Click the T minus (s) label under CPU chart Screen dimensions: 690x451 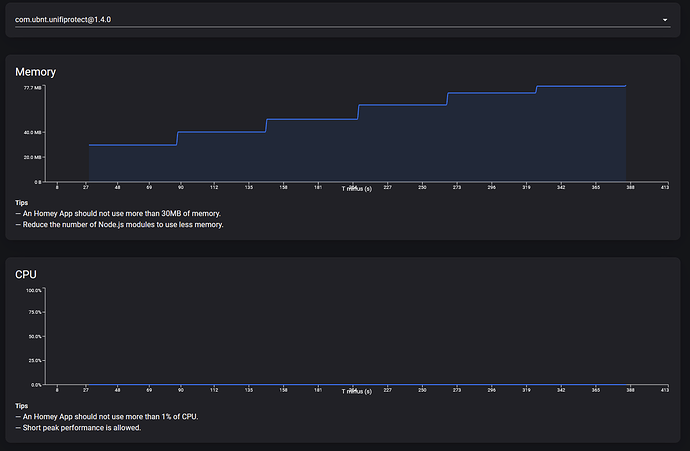(357, 392)
